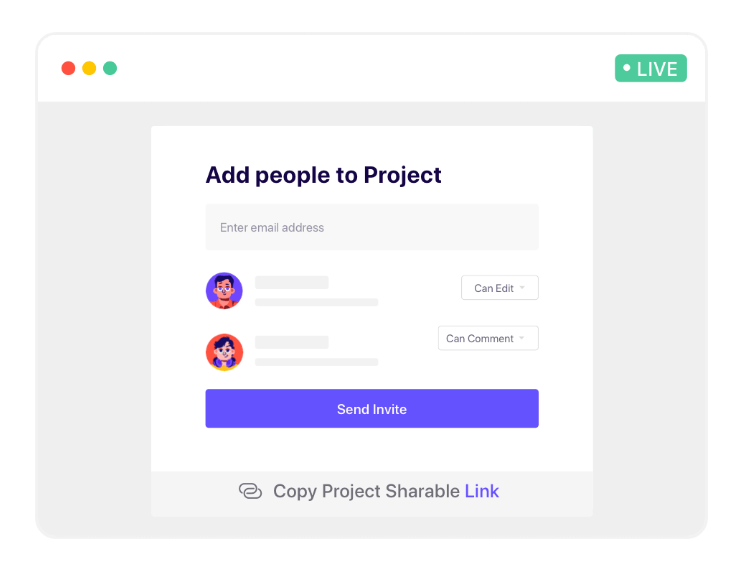737x568 pixels.
Task: Click the small arrow next to Can Edit
Action: click(522, 287)
